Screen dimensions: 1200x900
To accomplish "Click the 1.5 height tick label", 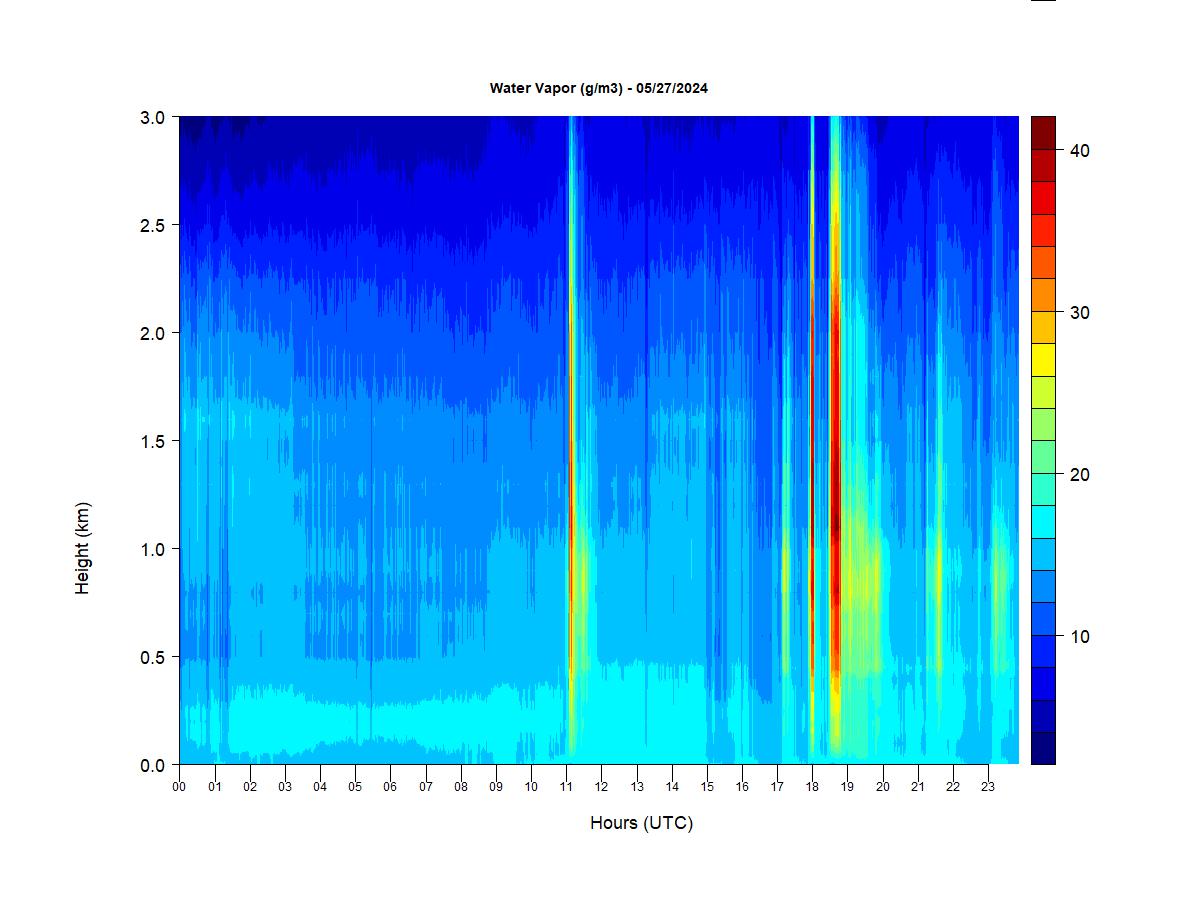I will pos(153,441).
